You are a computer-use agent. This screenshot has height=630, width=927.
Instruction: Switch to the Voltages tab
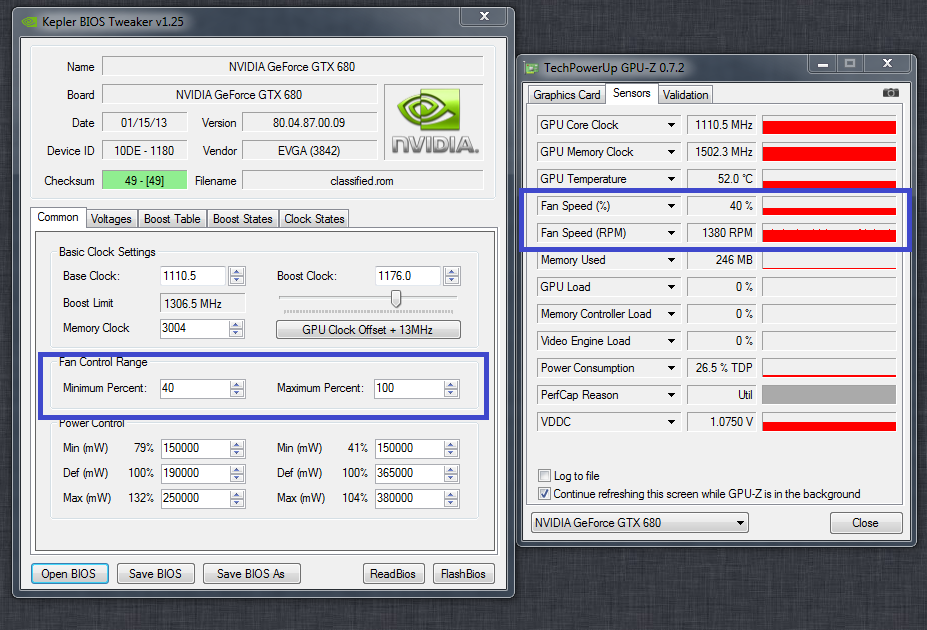point(111,219)
